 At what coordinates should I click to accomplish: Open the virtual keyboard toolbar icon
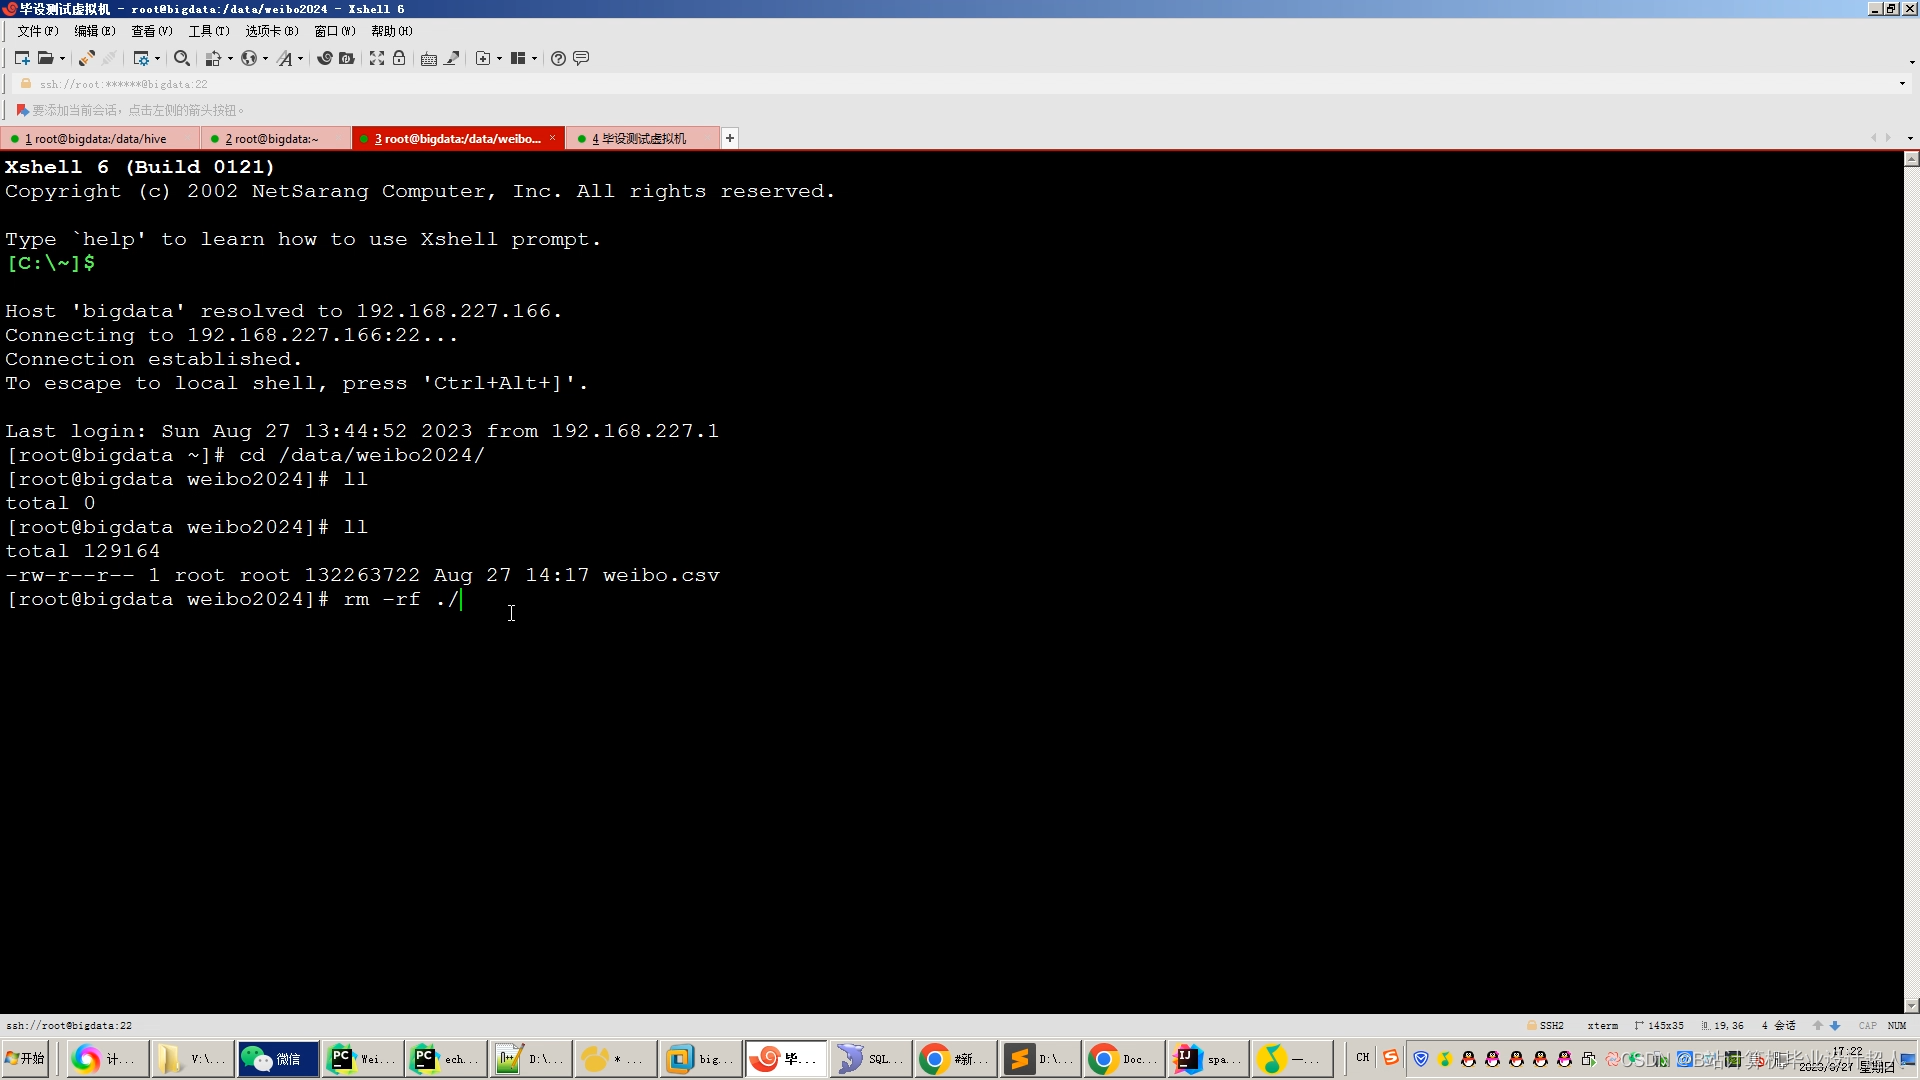pyautogui.click(x=428, y=58)
